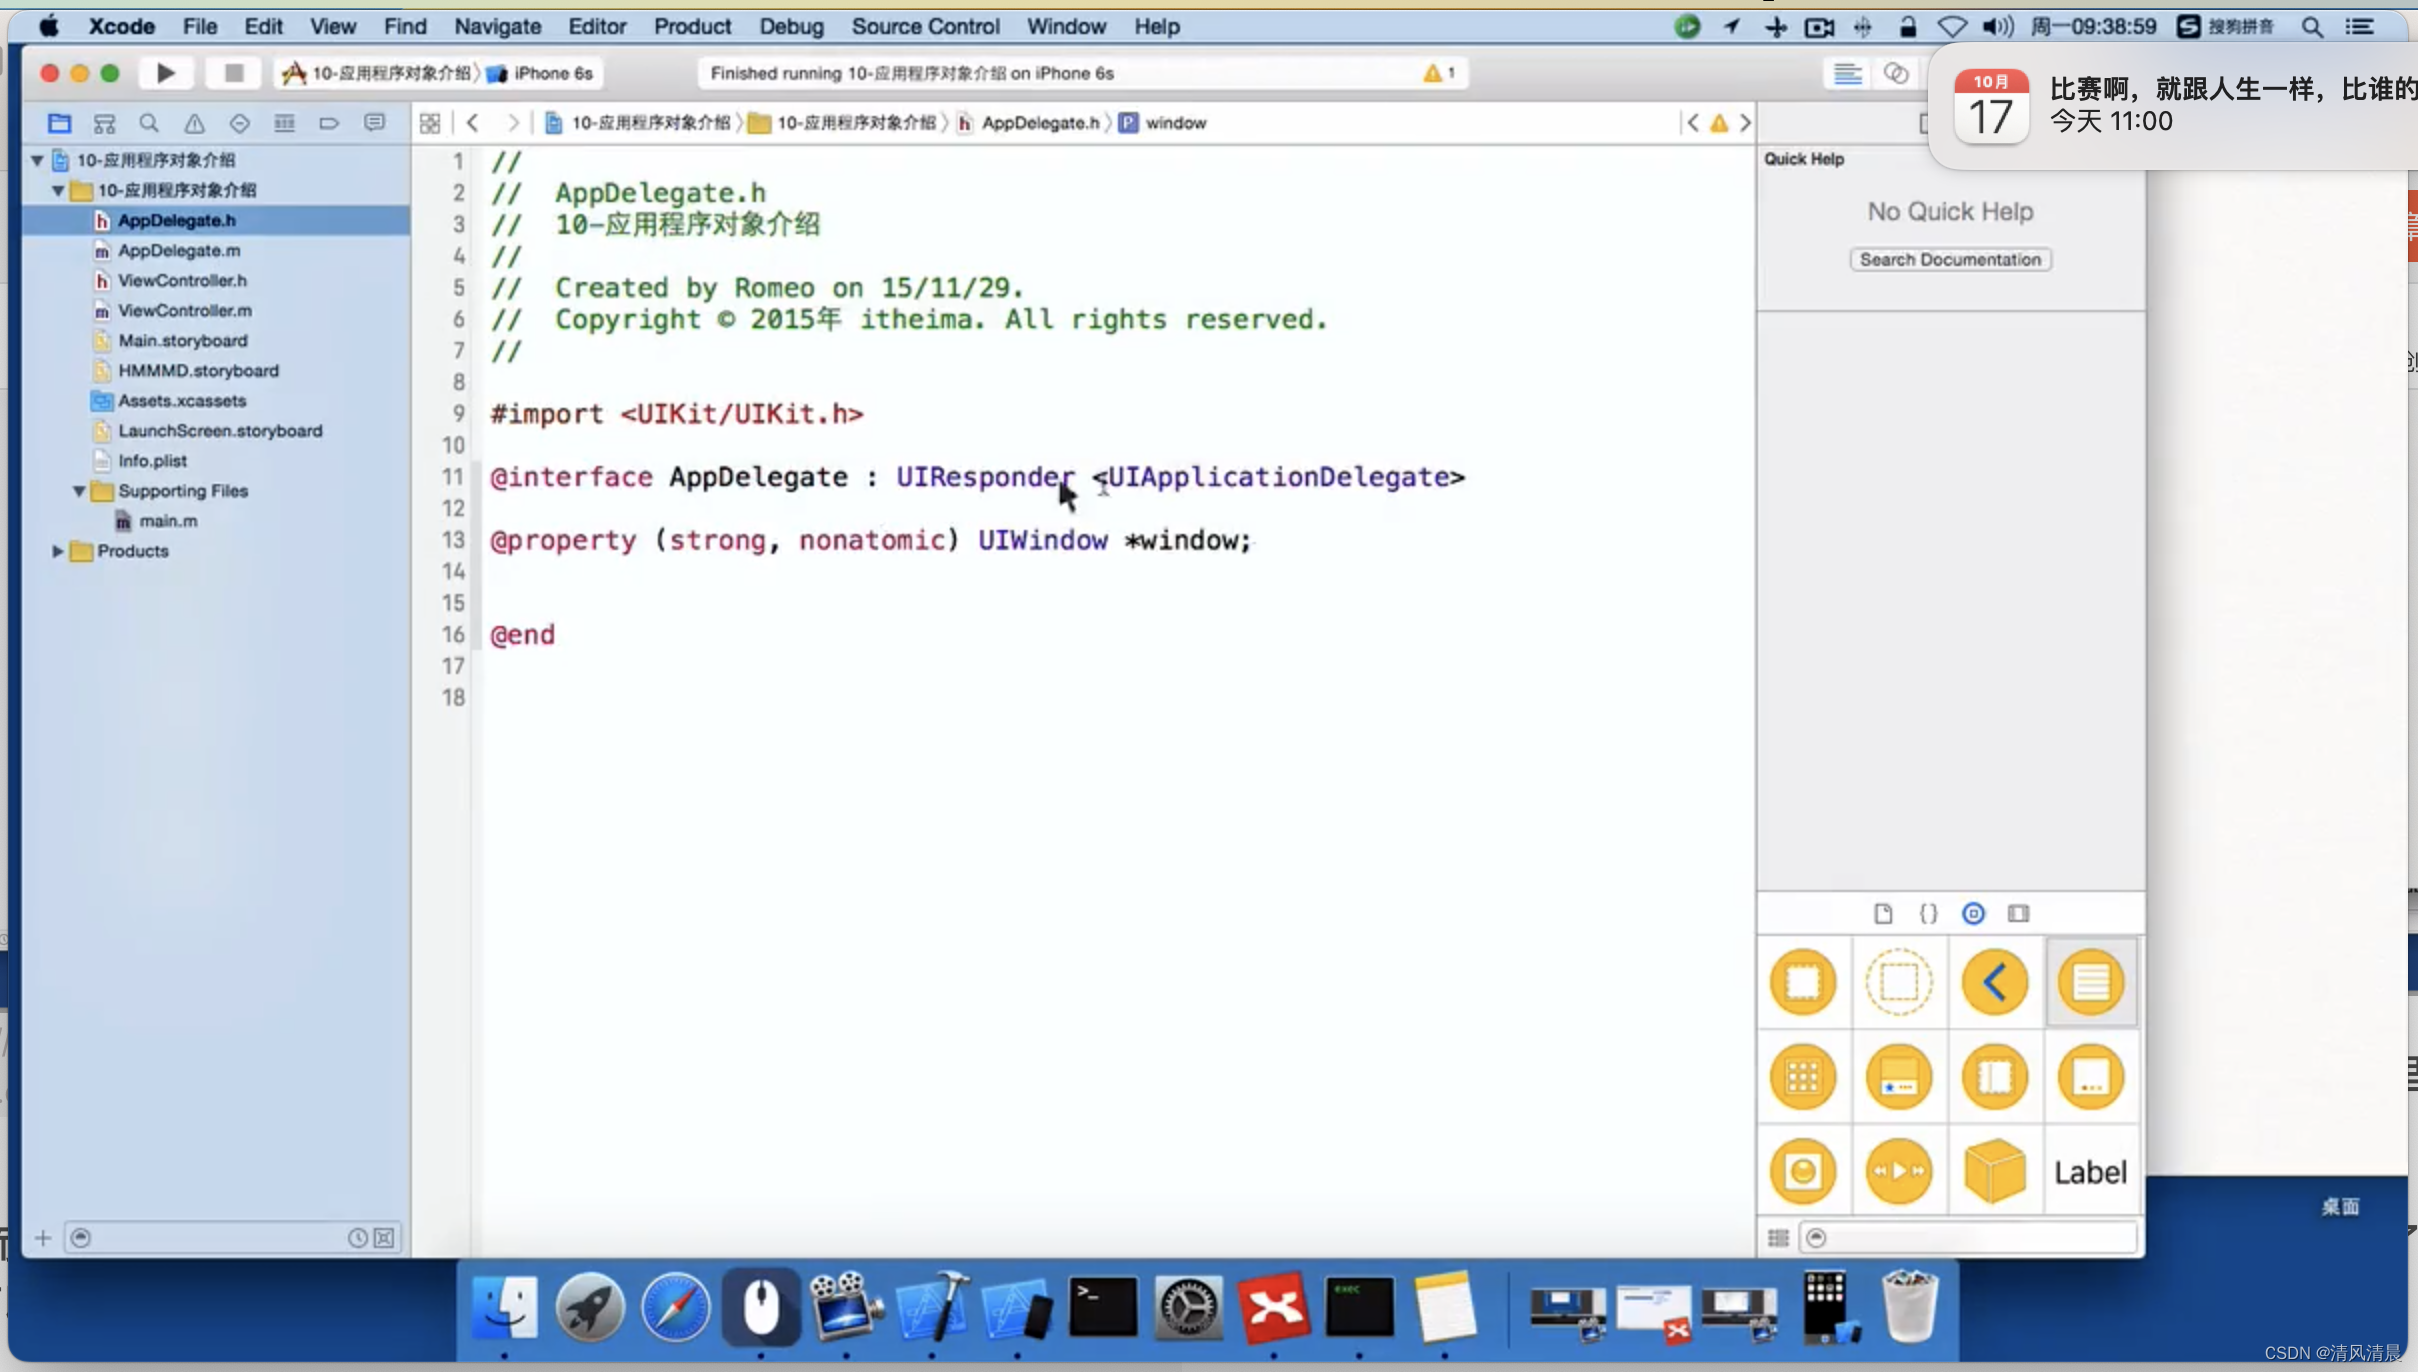Open related items grid in jump bar
Screen dimensions: 2418x1372
click(430, 123)
